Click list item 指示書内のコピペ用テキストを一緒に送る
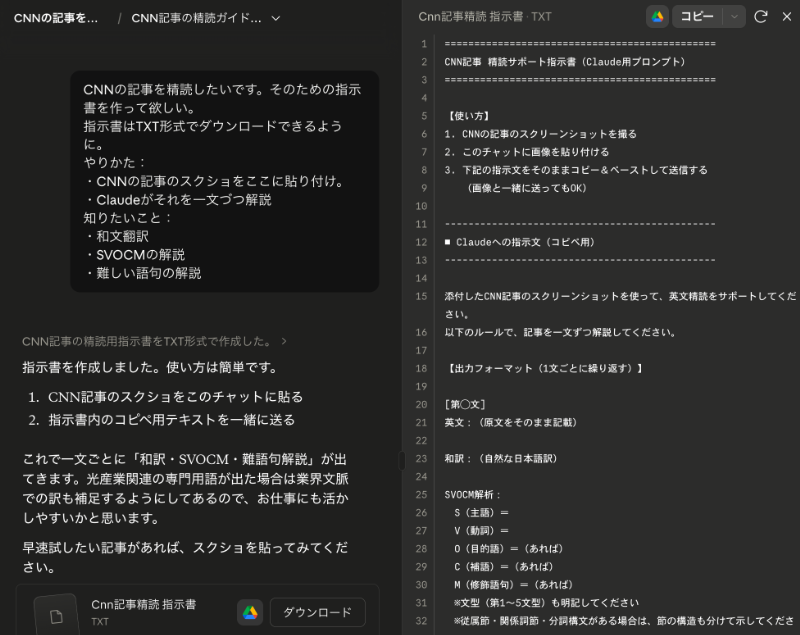The image size is (800, 635). pyautogui.click(x=171, y=420)
